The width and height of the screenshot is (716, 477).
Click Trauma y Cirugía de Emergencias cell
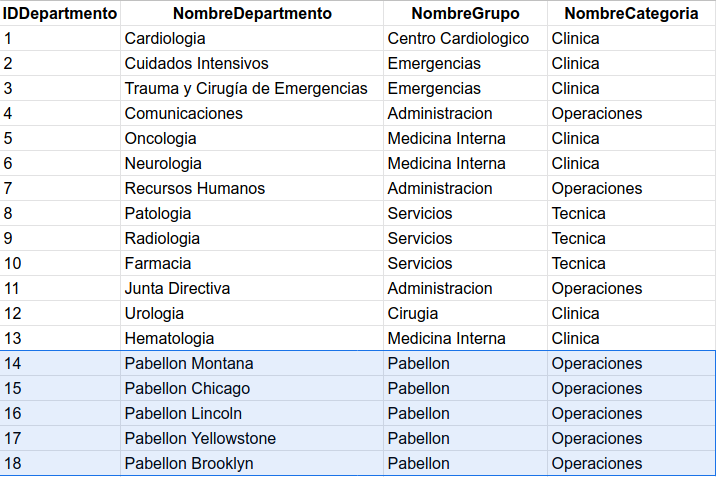pyautogui.click(x=252, y=89)
